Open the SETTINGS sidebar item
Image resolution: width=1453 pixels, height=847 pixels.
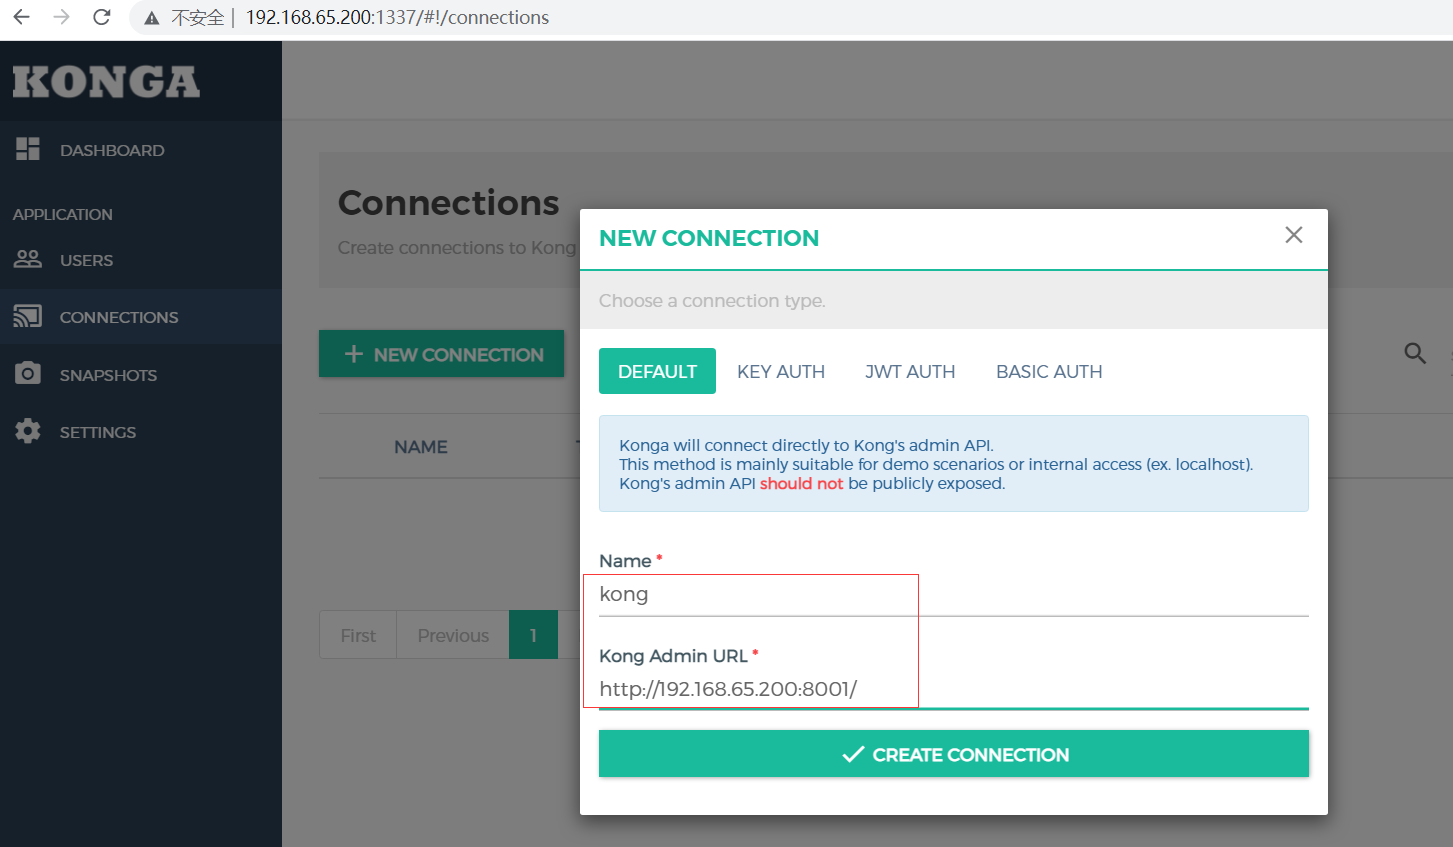point(141,432)
